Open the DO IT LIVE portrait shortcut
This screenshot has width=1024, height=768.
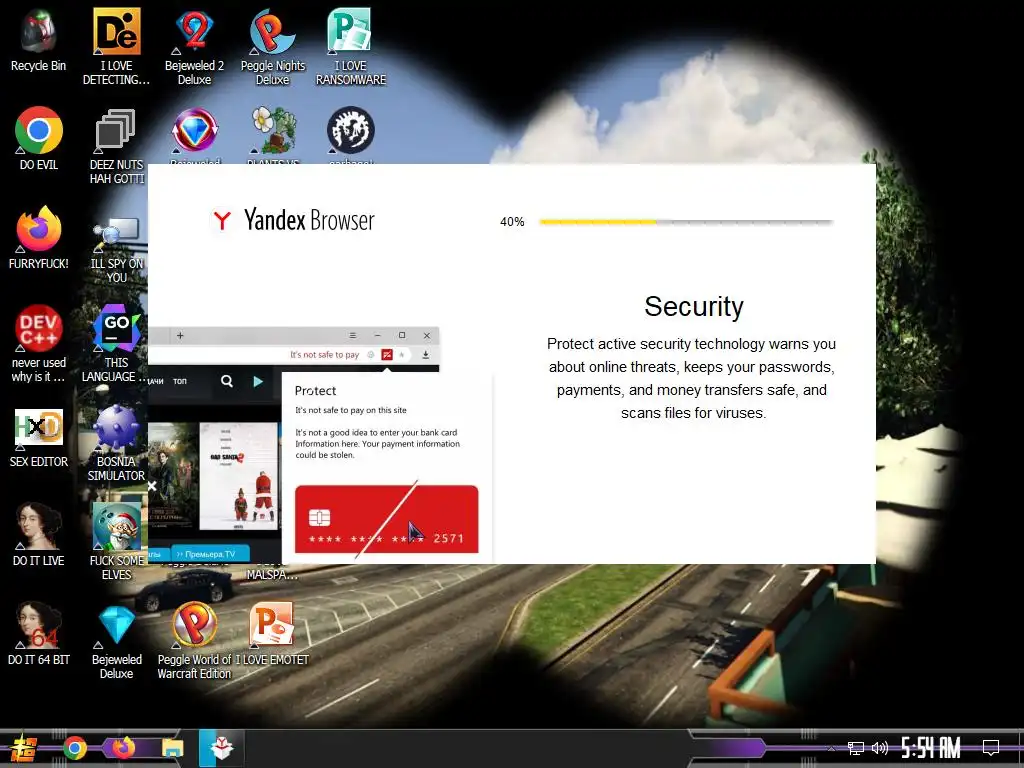39,534
